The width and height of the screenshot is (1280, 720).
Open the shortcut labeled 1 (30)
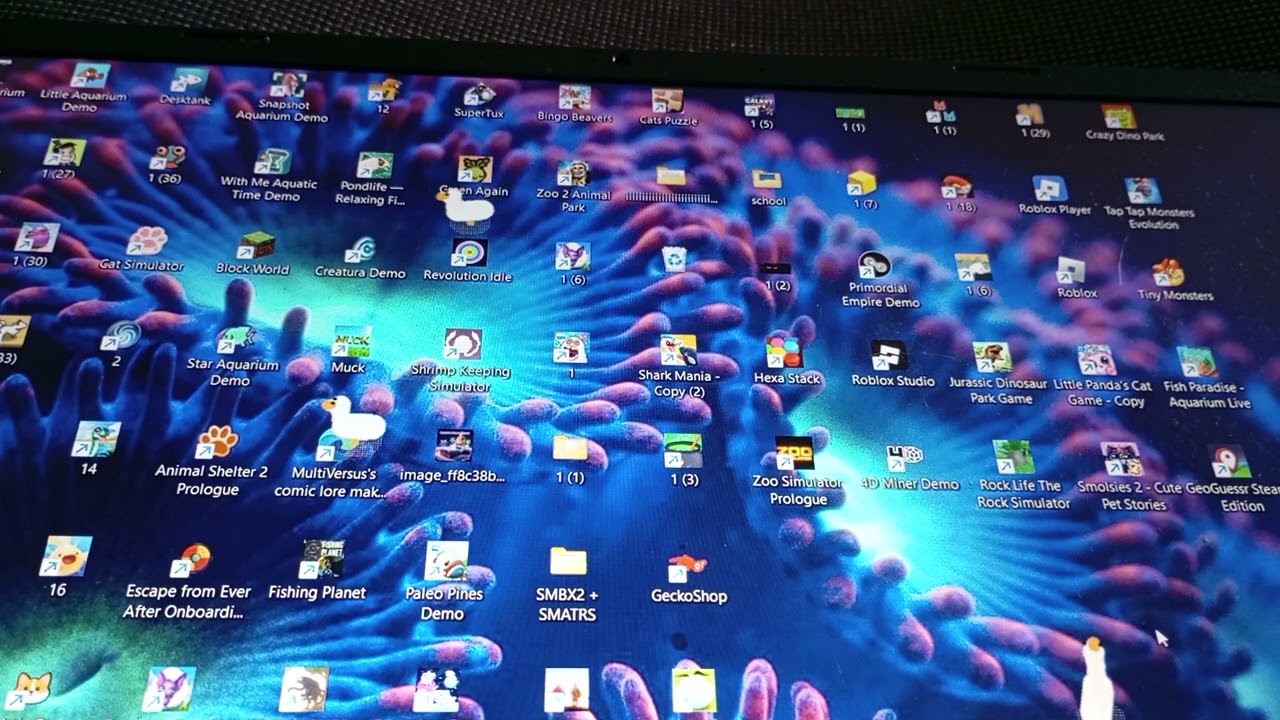pos(37,238)
